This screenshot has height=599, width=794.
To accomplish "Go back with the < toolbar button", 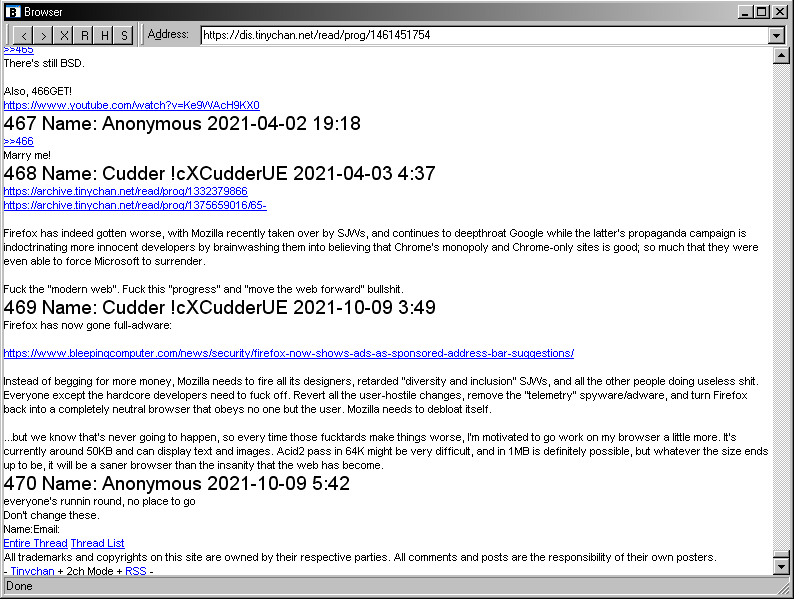I will click(23, 35).
